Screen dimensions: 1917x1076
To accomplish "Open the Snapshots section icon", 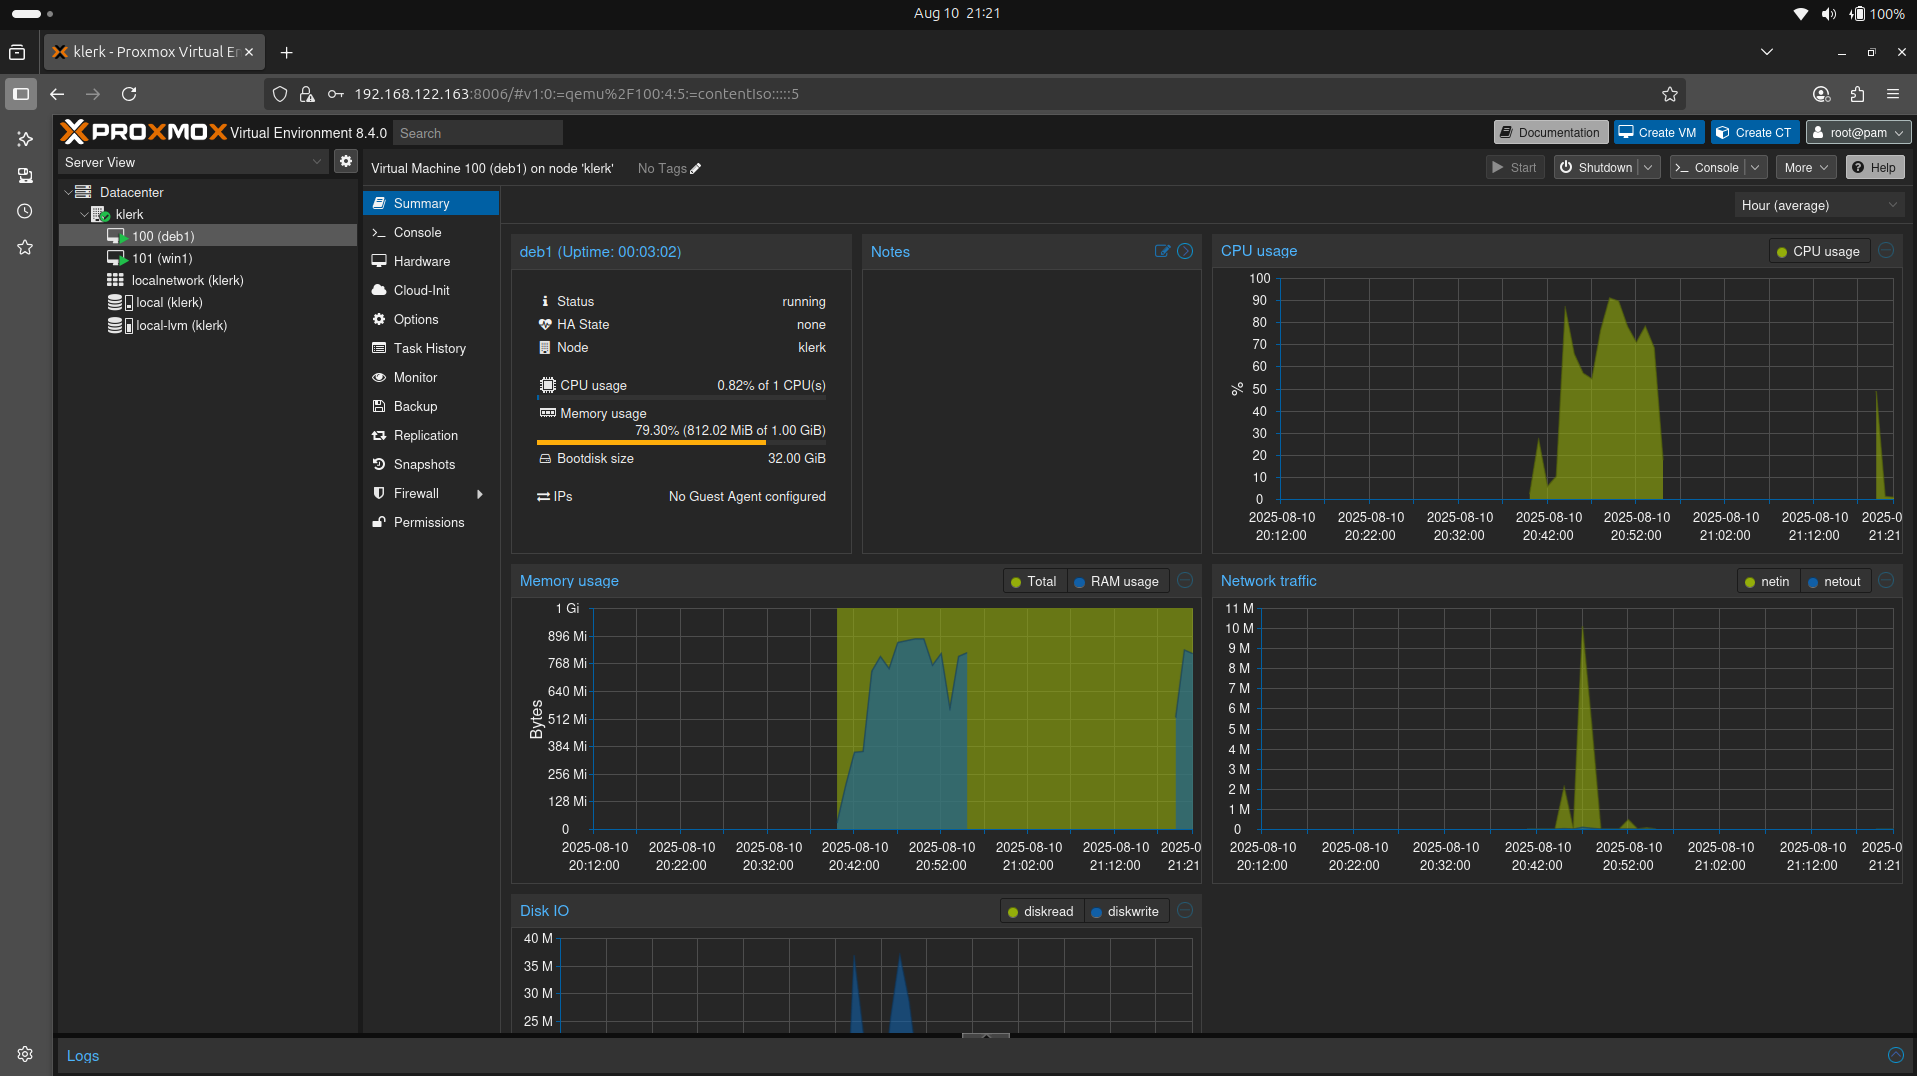I will [x=379, y=464].
